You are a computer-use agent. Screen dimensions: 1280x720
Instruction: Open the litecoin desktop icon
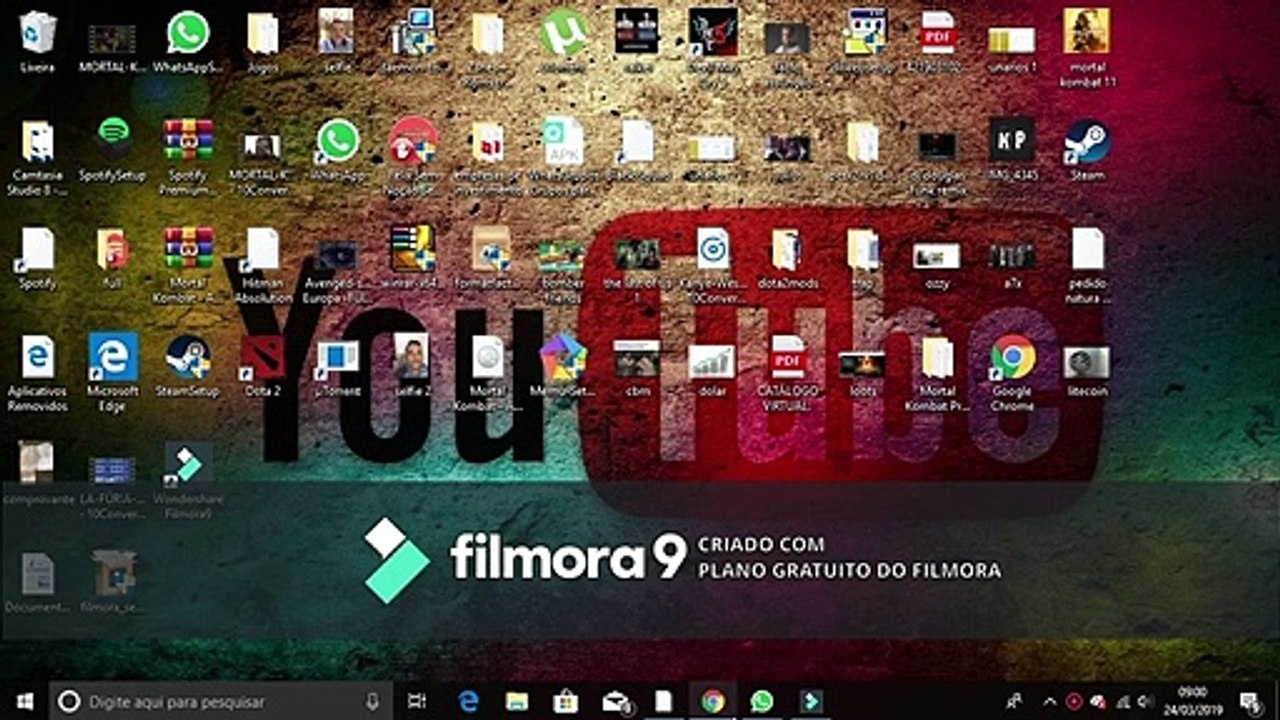(x=1087, y=370)
